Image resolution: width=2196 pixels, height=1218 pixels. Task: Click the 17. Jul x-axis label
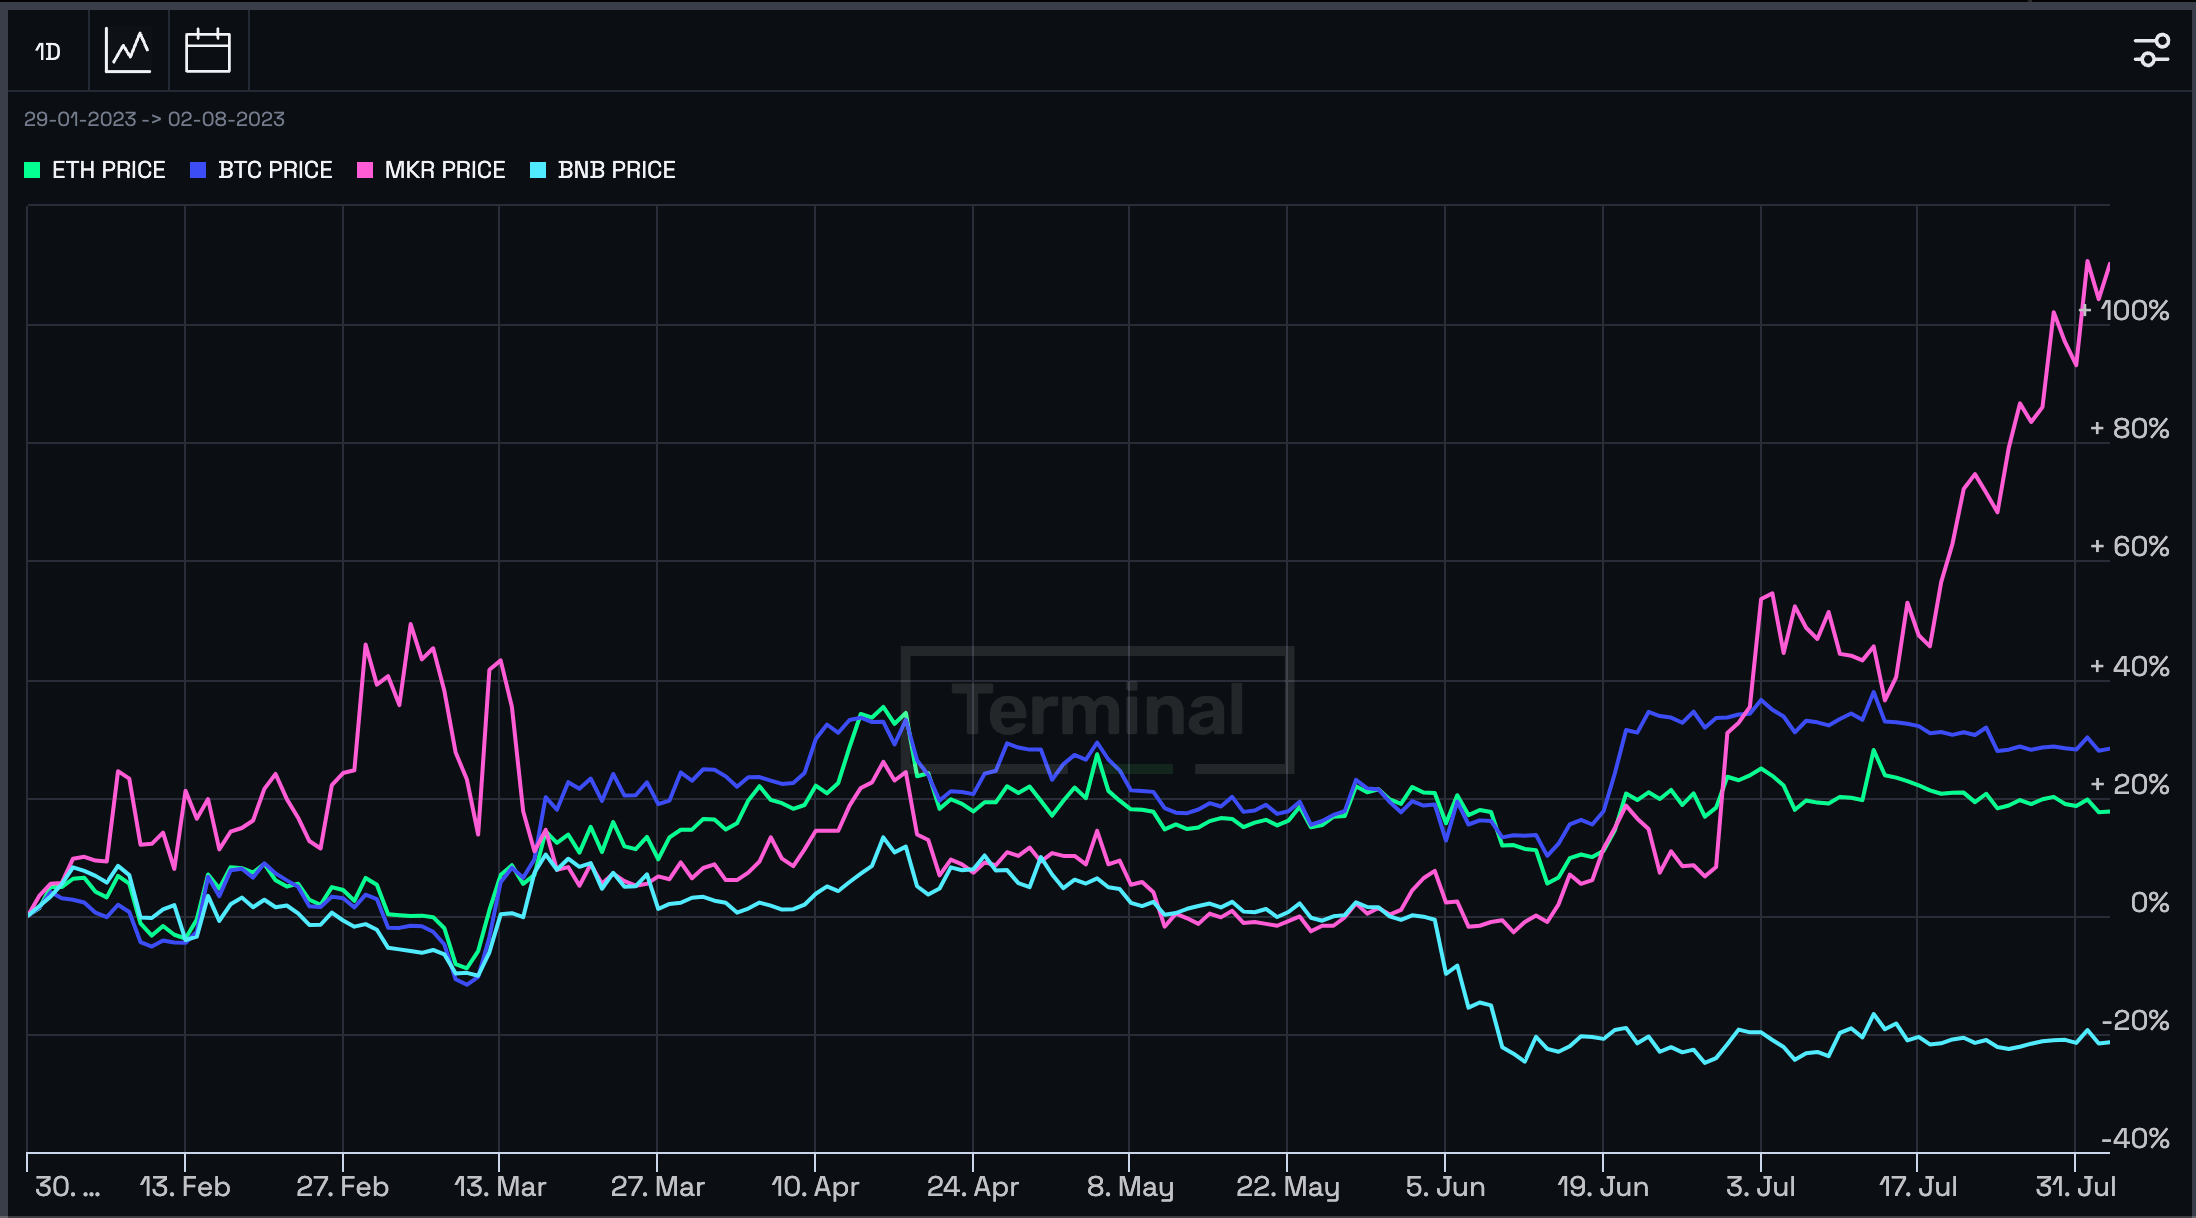(1918, 1187)
